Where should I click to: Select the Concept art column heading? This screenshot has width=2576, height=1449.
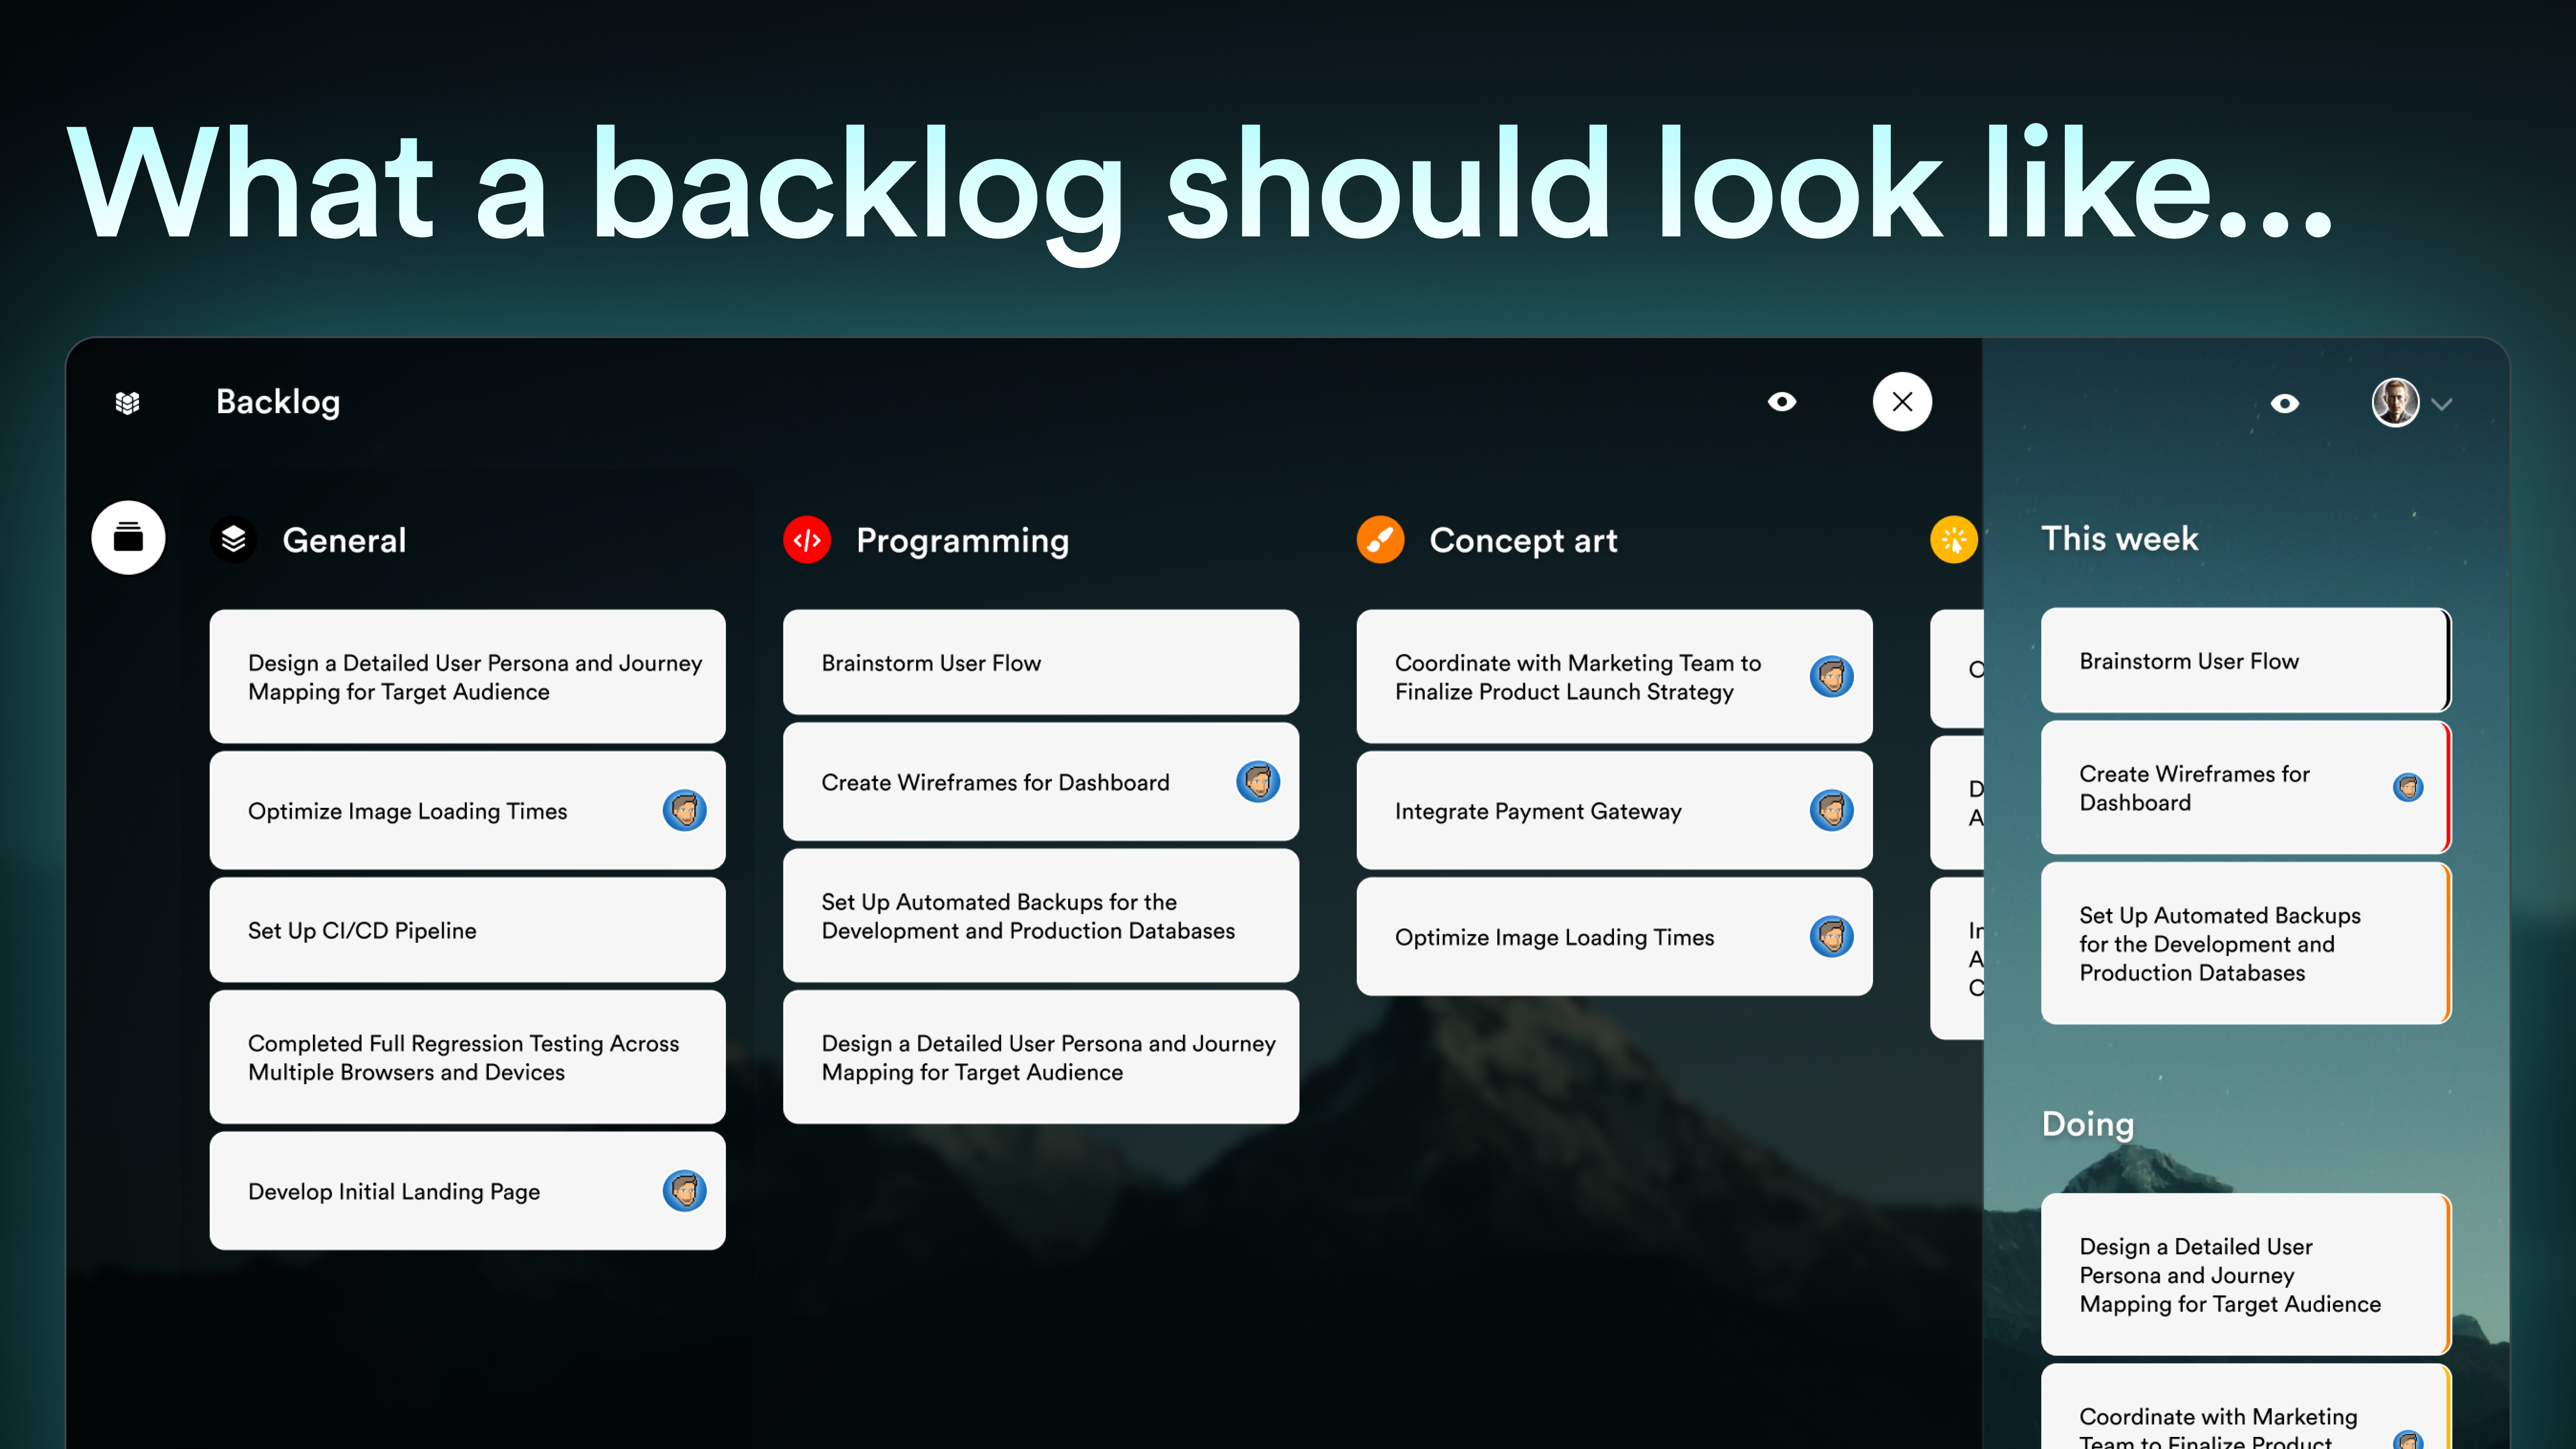pos(1523,540)
